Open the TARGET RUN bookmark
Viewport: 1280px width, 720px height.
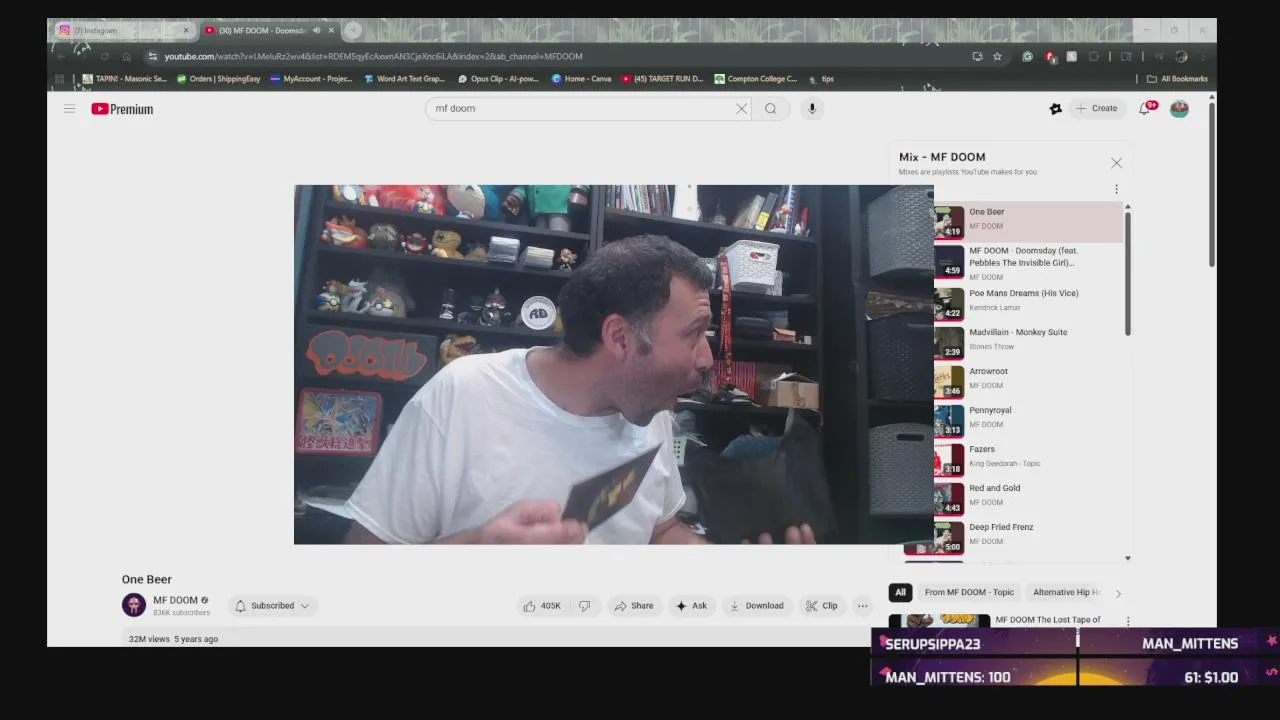662,79
